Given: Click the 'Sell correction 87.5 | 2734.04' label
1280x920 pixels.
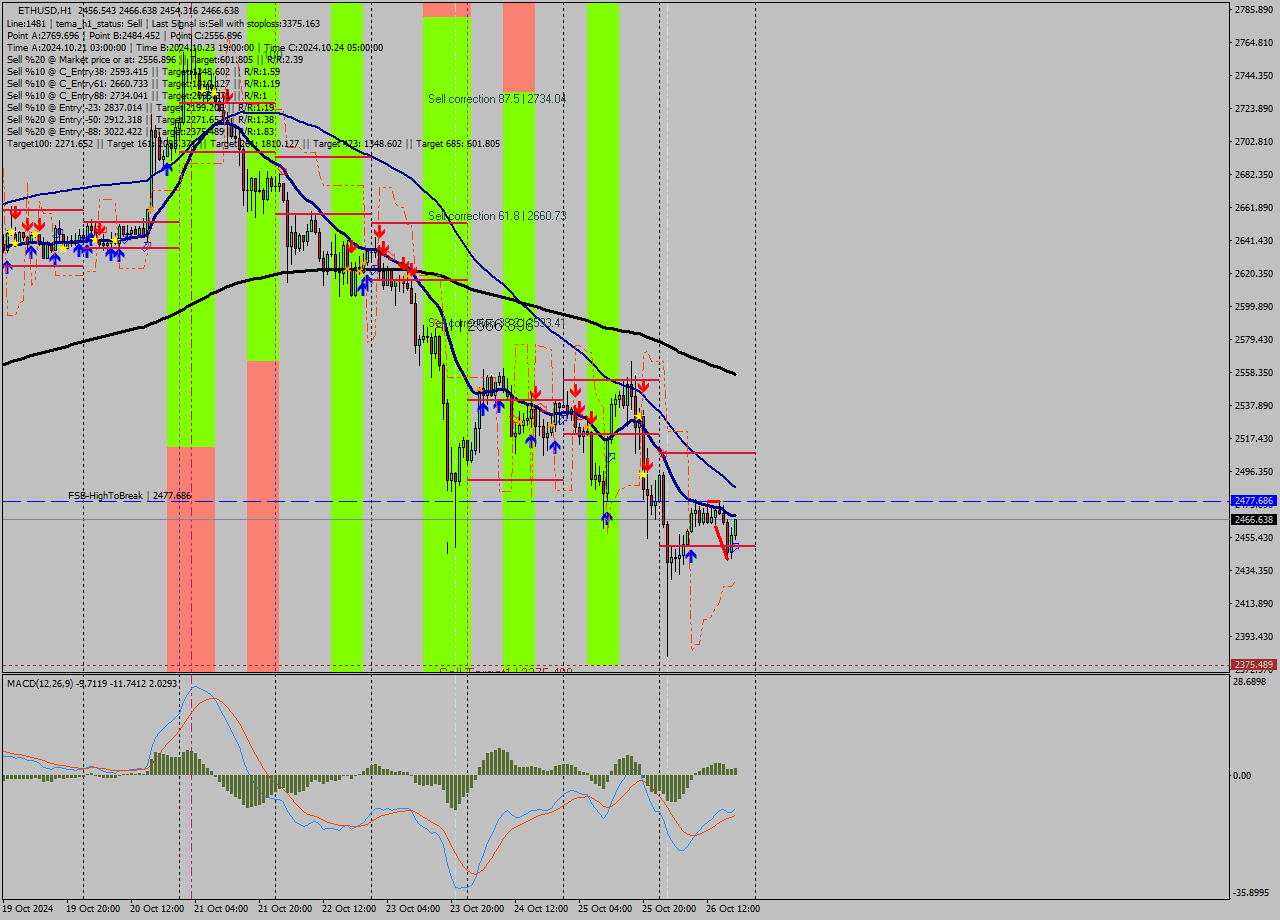Looking at the screenshot, I should tap(497, 99).
